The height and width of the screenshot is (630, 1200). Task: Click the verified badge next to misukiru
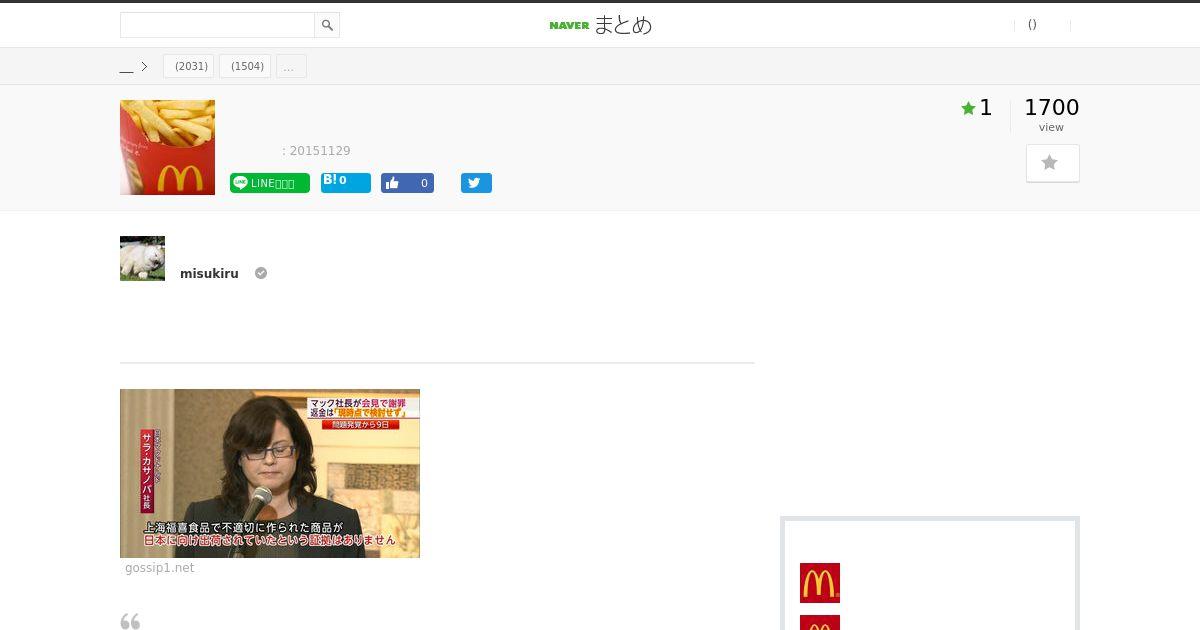[x=261, y=273]
